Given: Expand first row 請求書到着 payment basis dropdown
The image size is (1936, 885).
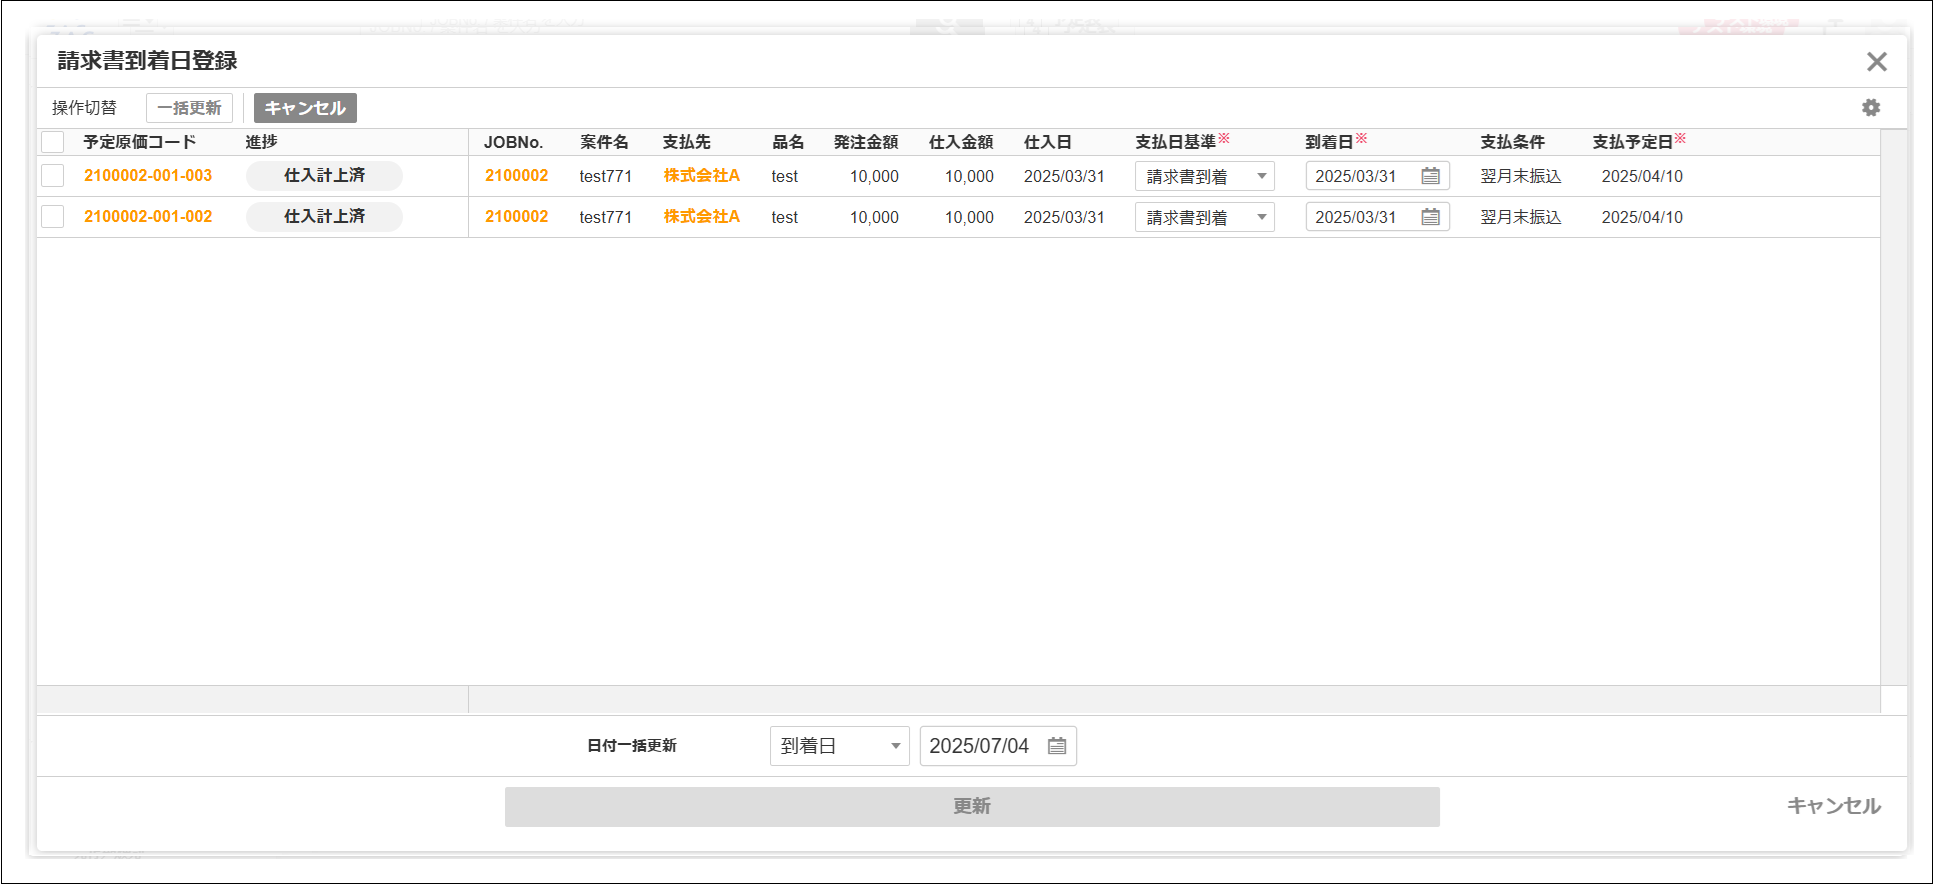Looking at the screenshot, I should [1204, 176].
